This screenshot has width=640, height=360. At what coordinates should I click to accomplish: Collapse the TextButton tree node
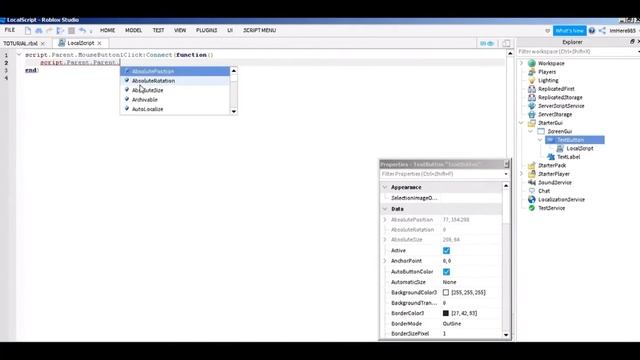(540, 140)
